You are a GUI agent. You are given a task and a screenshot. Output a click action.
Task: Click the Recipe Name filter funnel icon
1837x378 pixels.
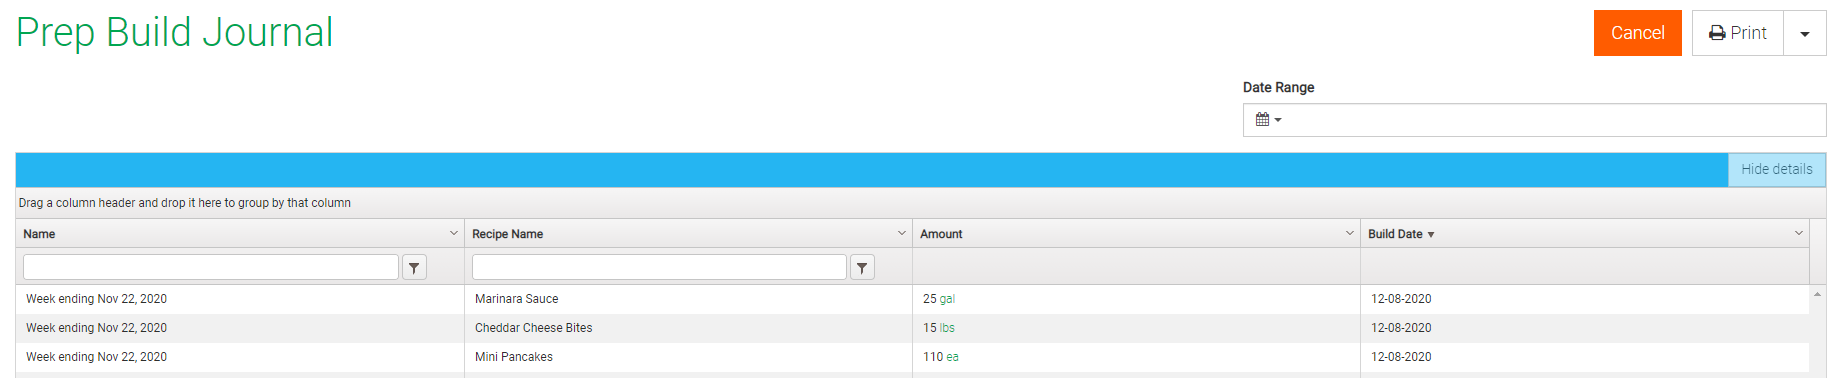point(862,267)
